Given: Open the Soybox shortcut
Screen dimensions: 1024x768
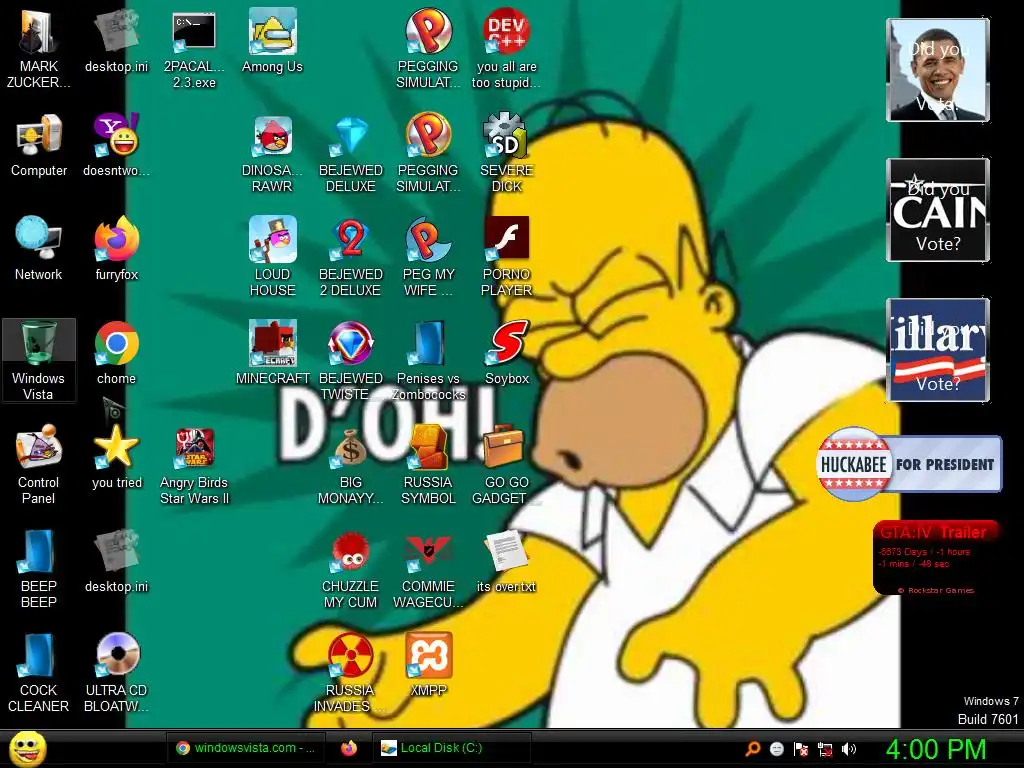Looking at the screenshot, I should [507, 353].
